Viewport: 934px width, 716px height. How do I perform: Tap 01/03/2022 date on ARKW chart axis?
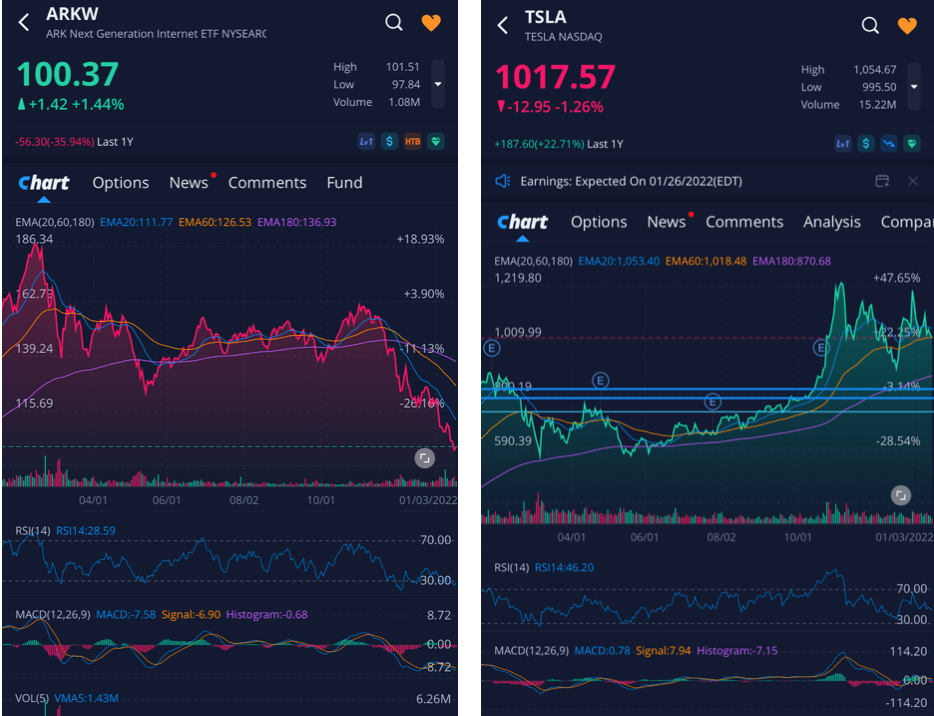pos(427,500)
